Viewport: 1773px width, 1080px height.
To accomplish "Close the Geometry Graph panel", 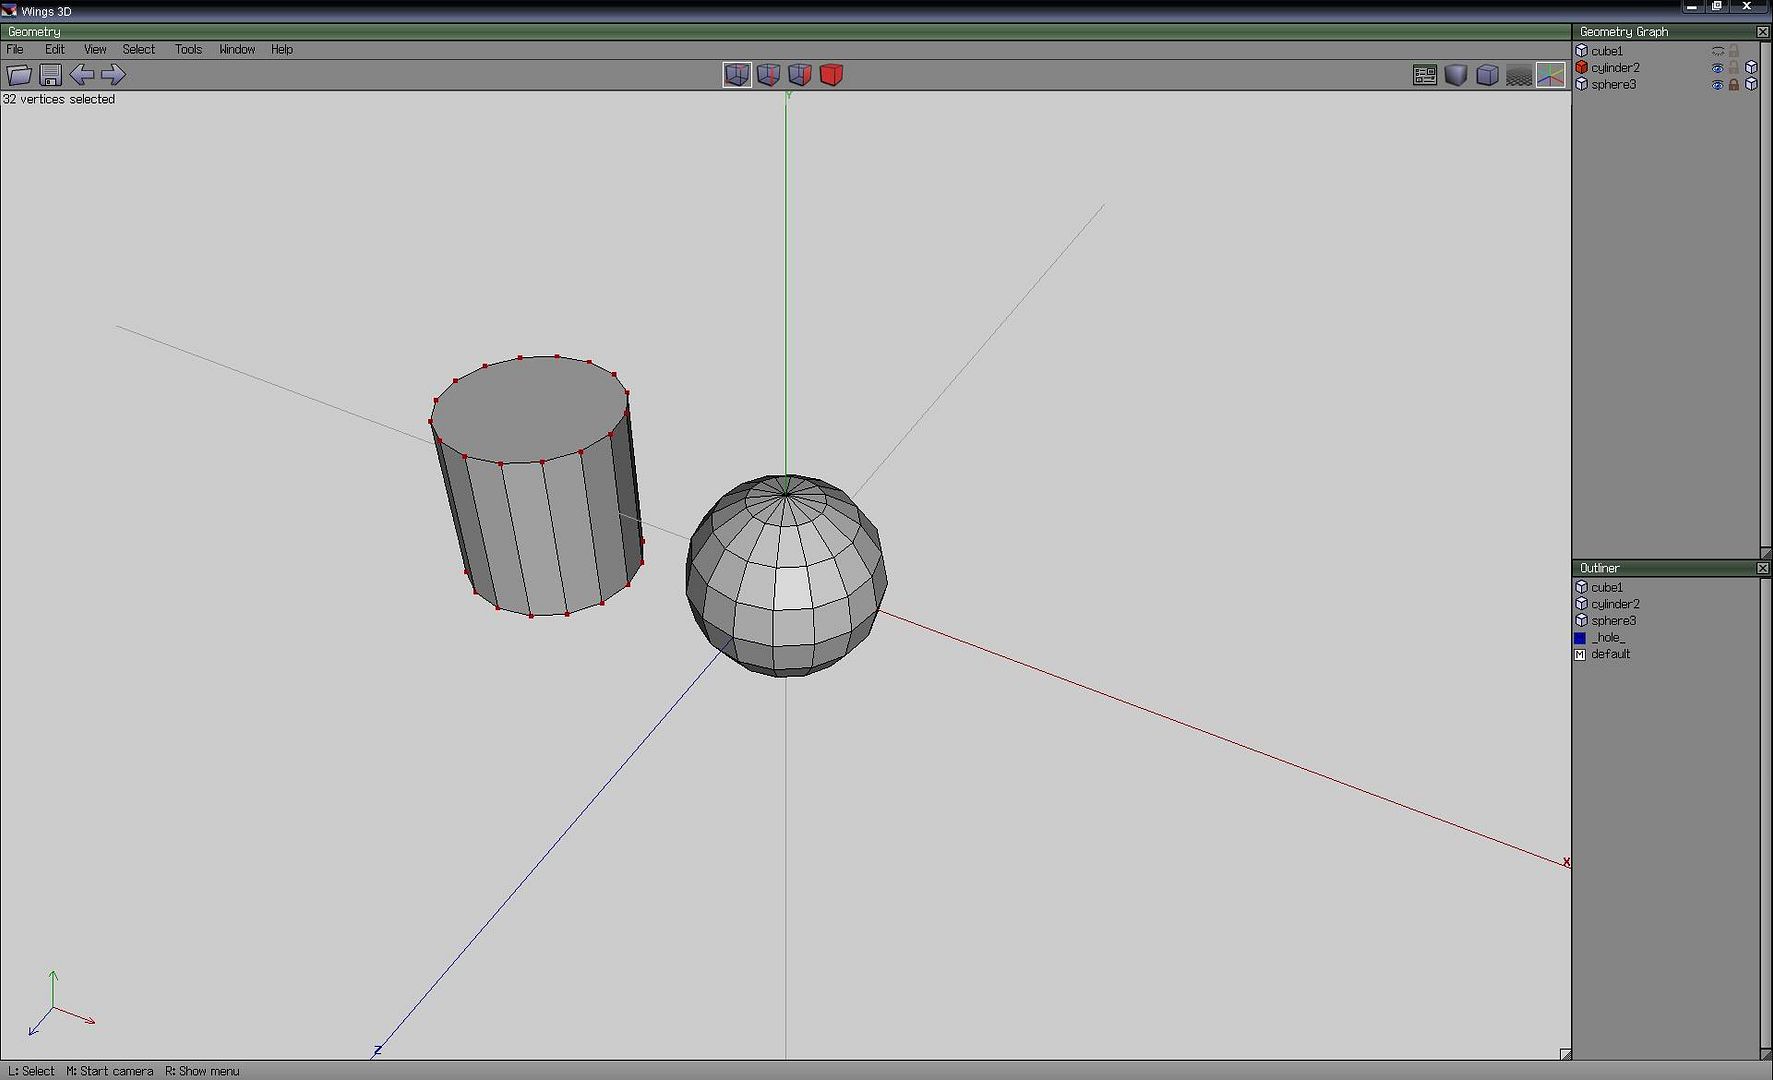I will pyautogui.click(x=1763, y=32).
